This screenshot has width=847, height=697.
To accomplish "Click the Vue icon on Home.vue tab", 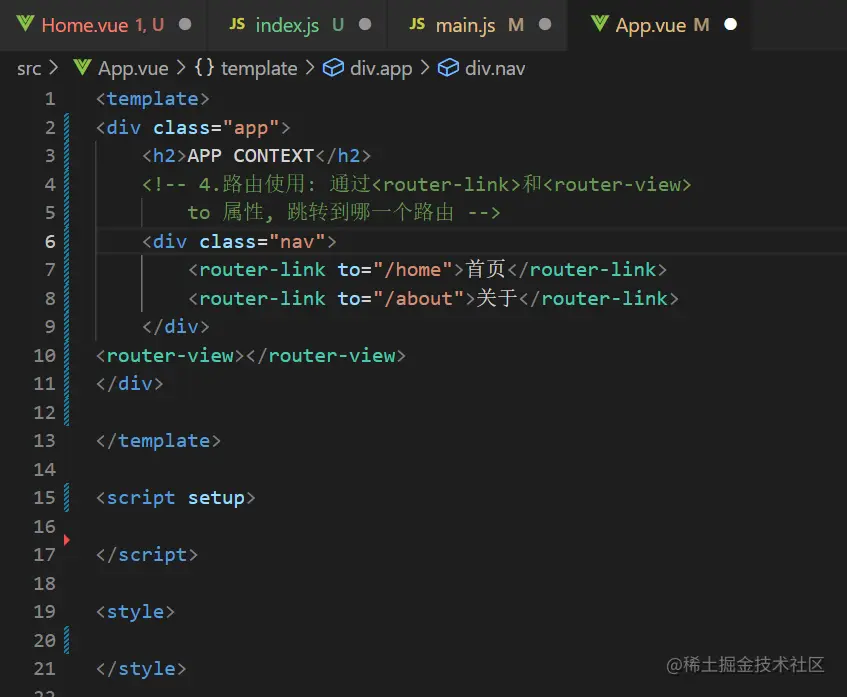I will [25, 24].
